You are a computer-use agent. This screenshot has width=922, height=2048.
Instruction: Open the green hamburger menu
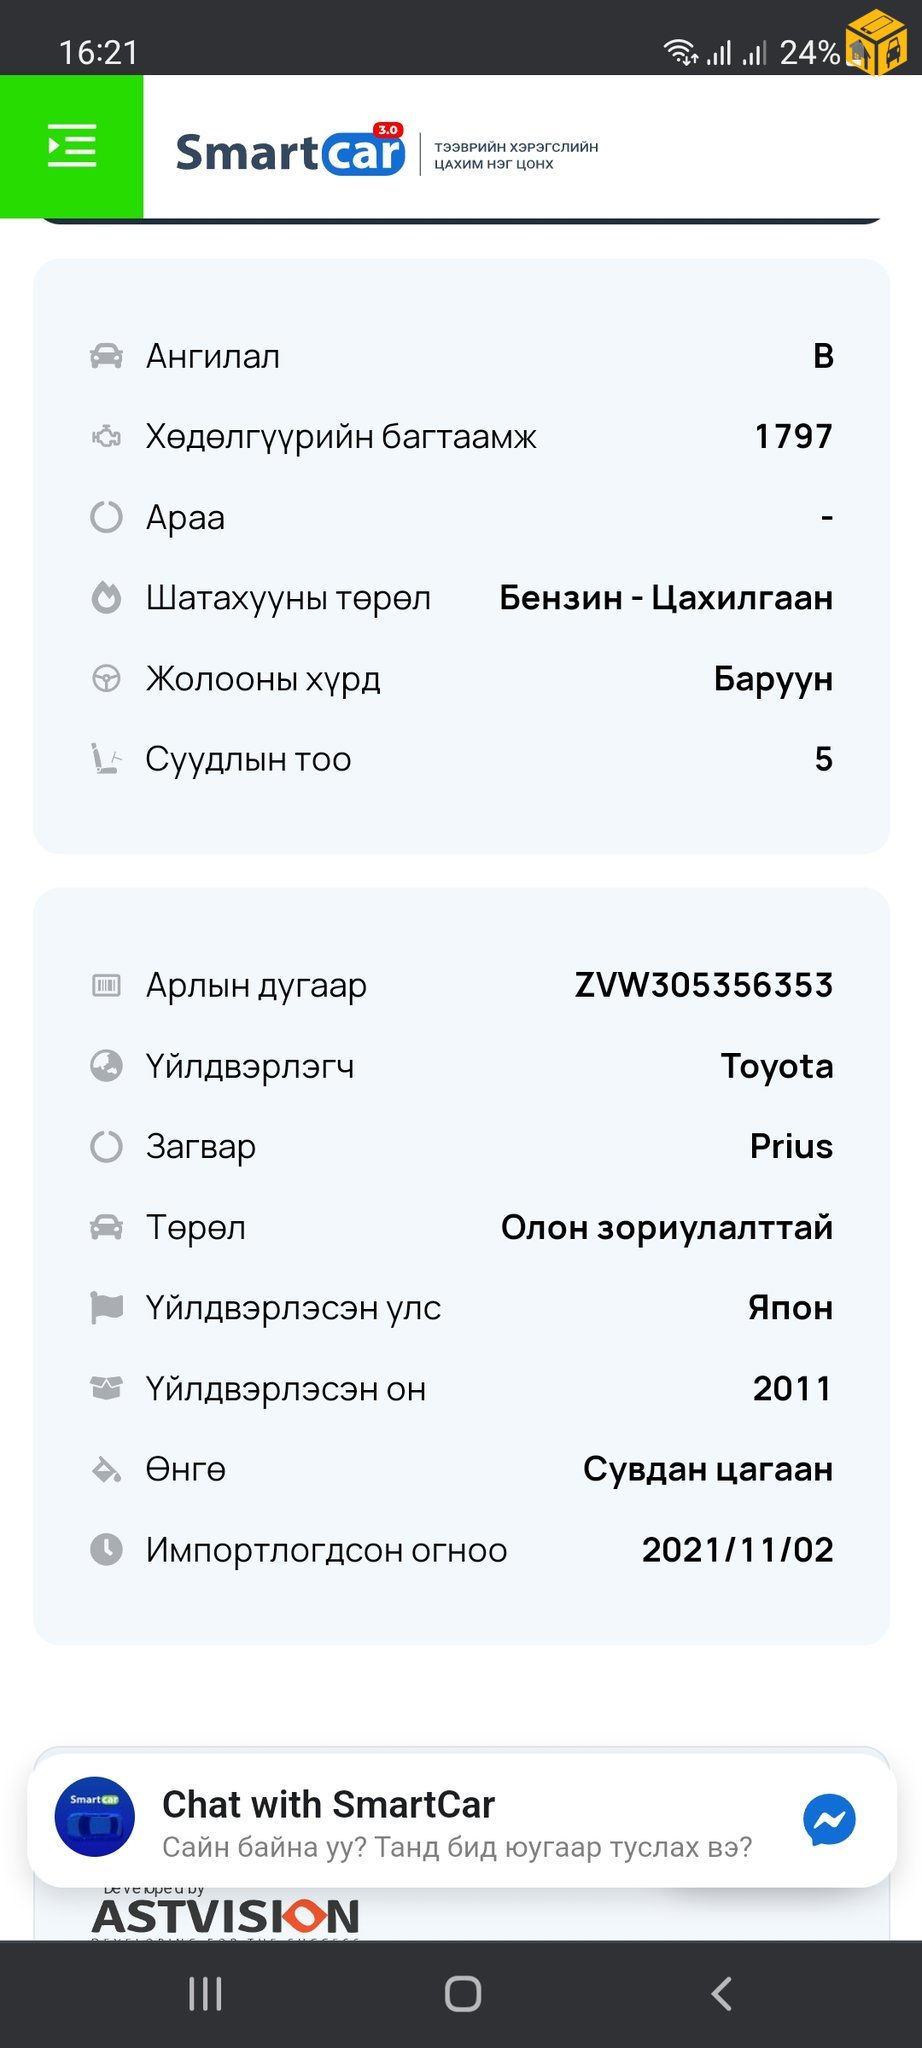[x=72, y=146]
